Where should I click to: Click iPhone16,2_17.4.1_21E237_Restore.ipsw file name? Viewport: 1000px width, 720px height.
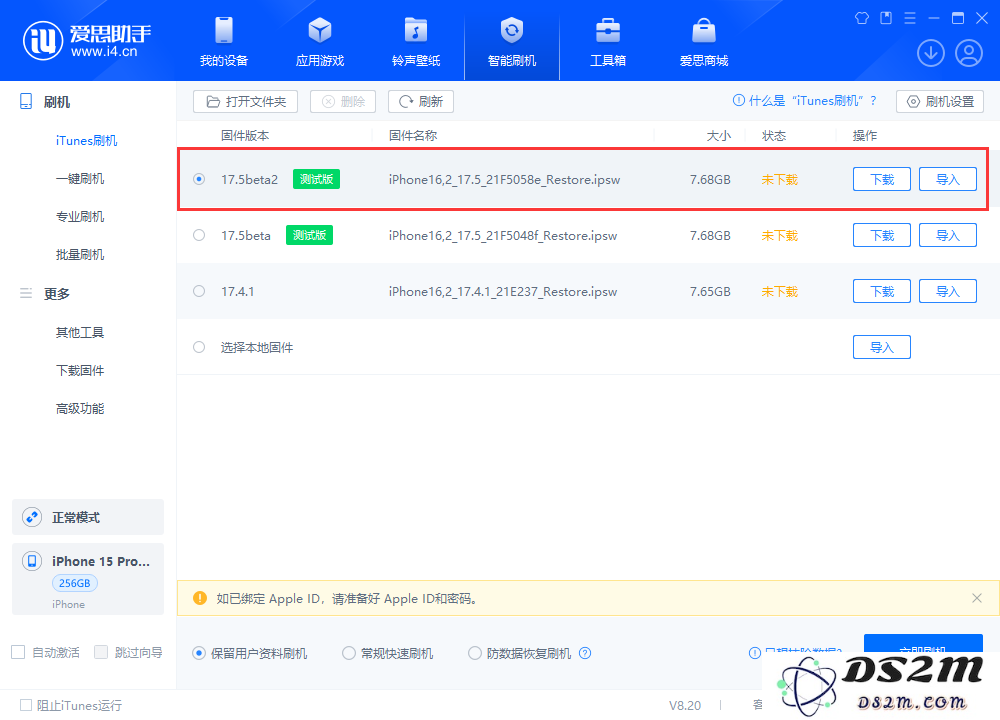[x=503, y=291]
